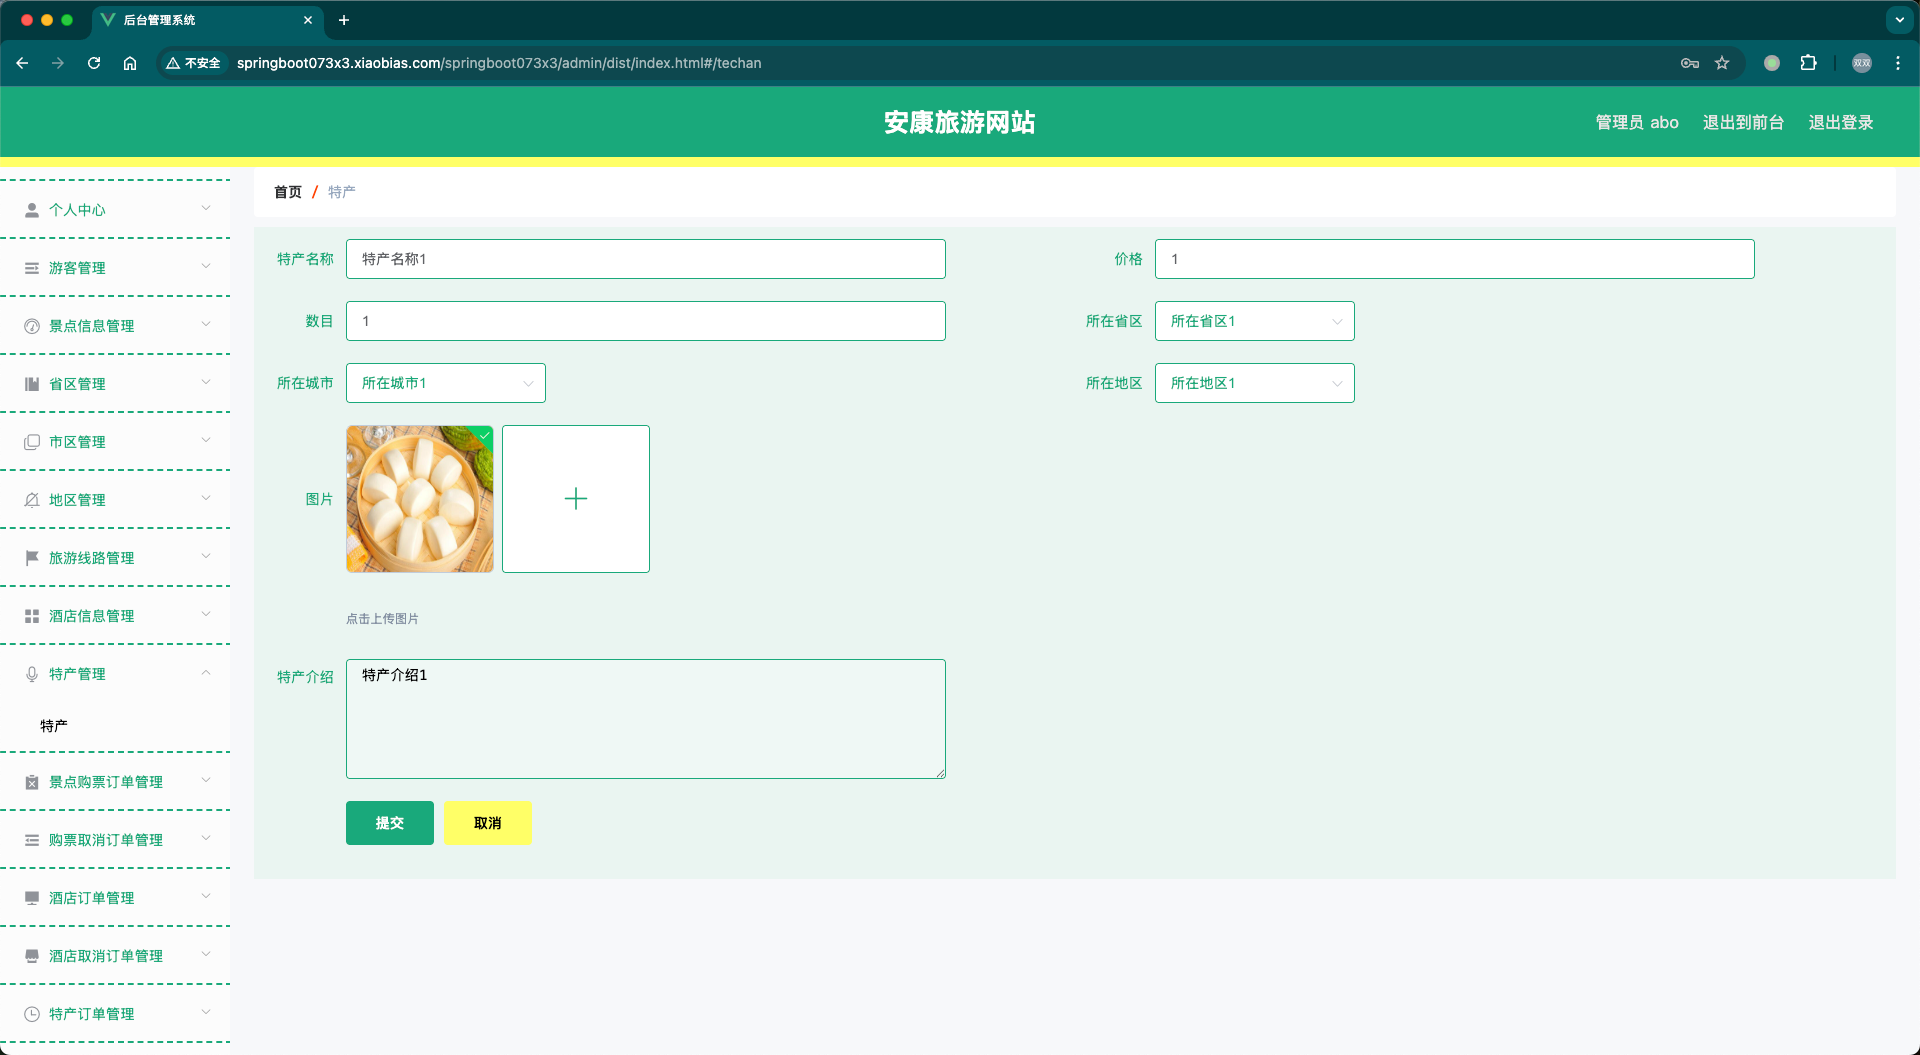This screenshot has height=1055, width=1920.
Task: Click 退出登录 logout link
Action: (x=1841, y=122)
